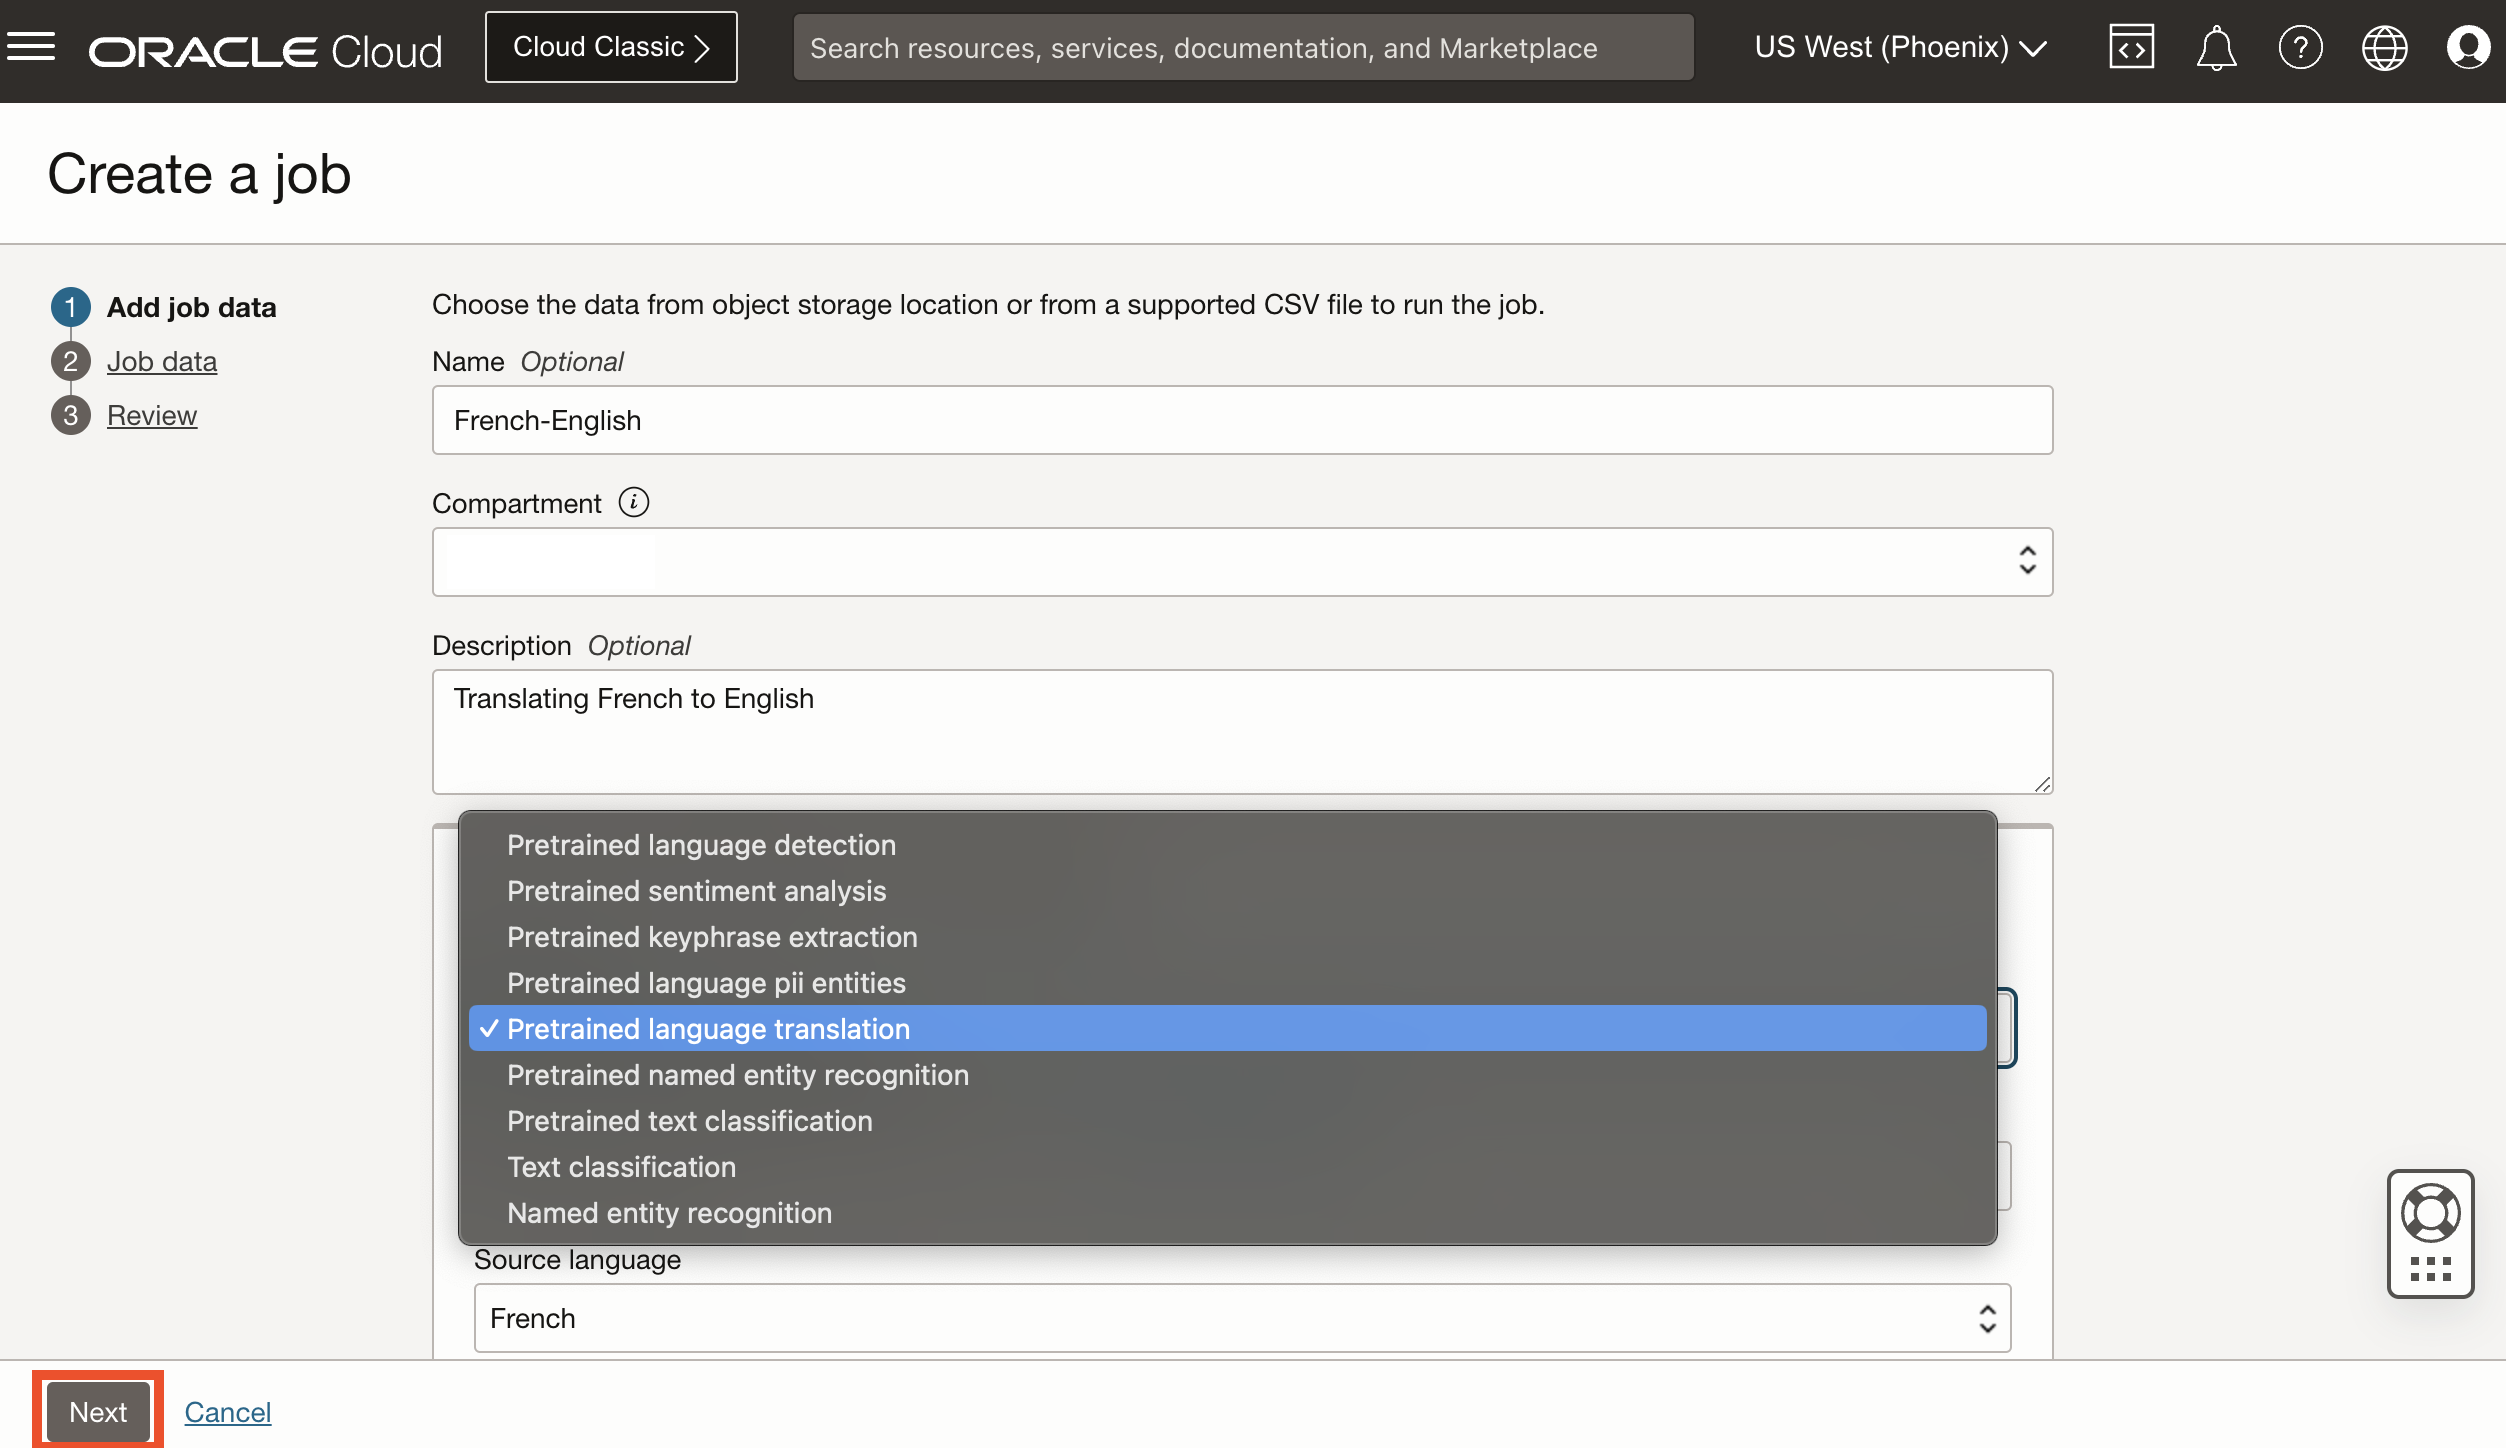2506x1448 pixels.
Task: Select Pretrained sentiment analysis option
Action: (x=696, y=891)
